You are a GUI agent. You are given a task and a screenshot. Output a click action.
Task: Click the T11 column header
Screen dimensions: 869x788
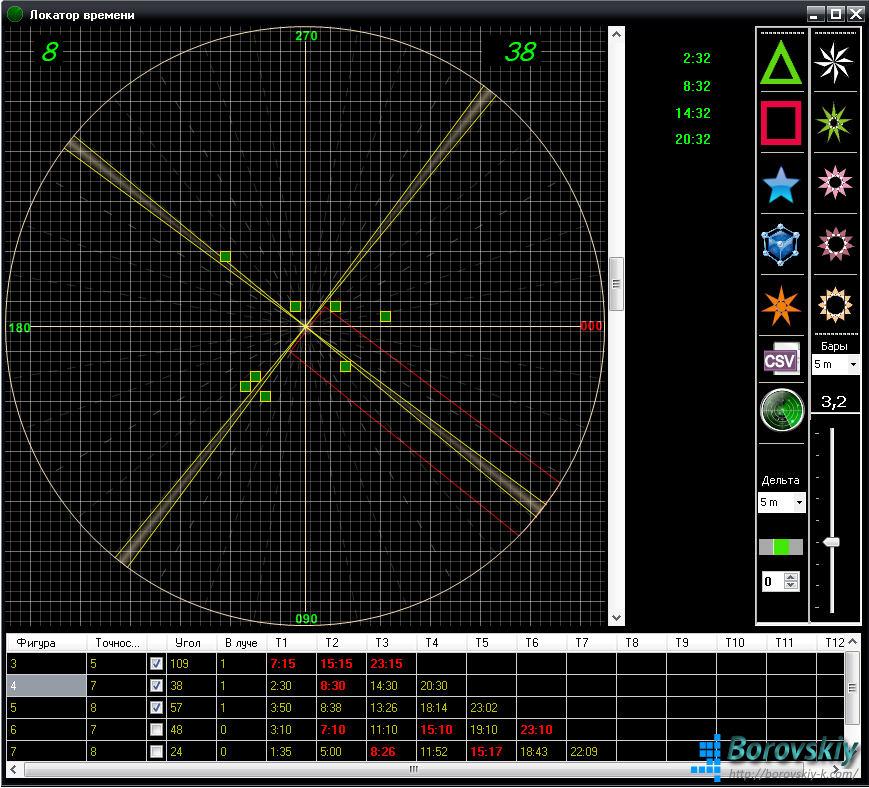tap(791, 643)
